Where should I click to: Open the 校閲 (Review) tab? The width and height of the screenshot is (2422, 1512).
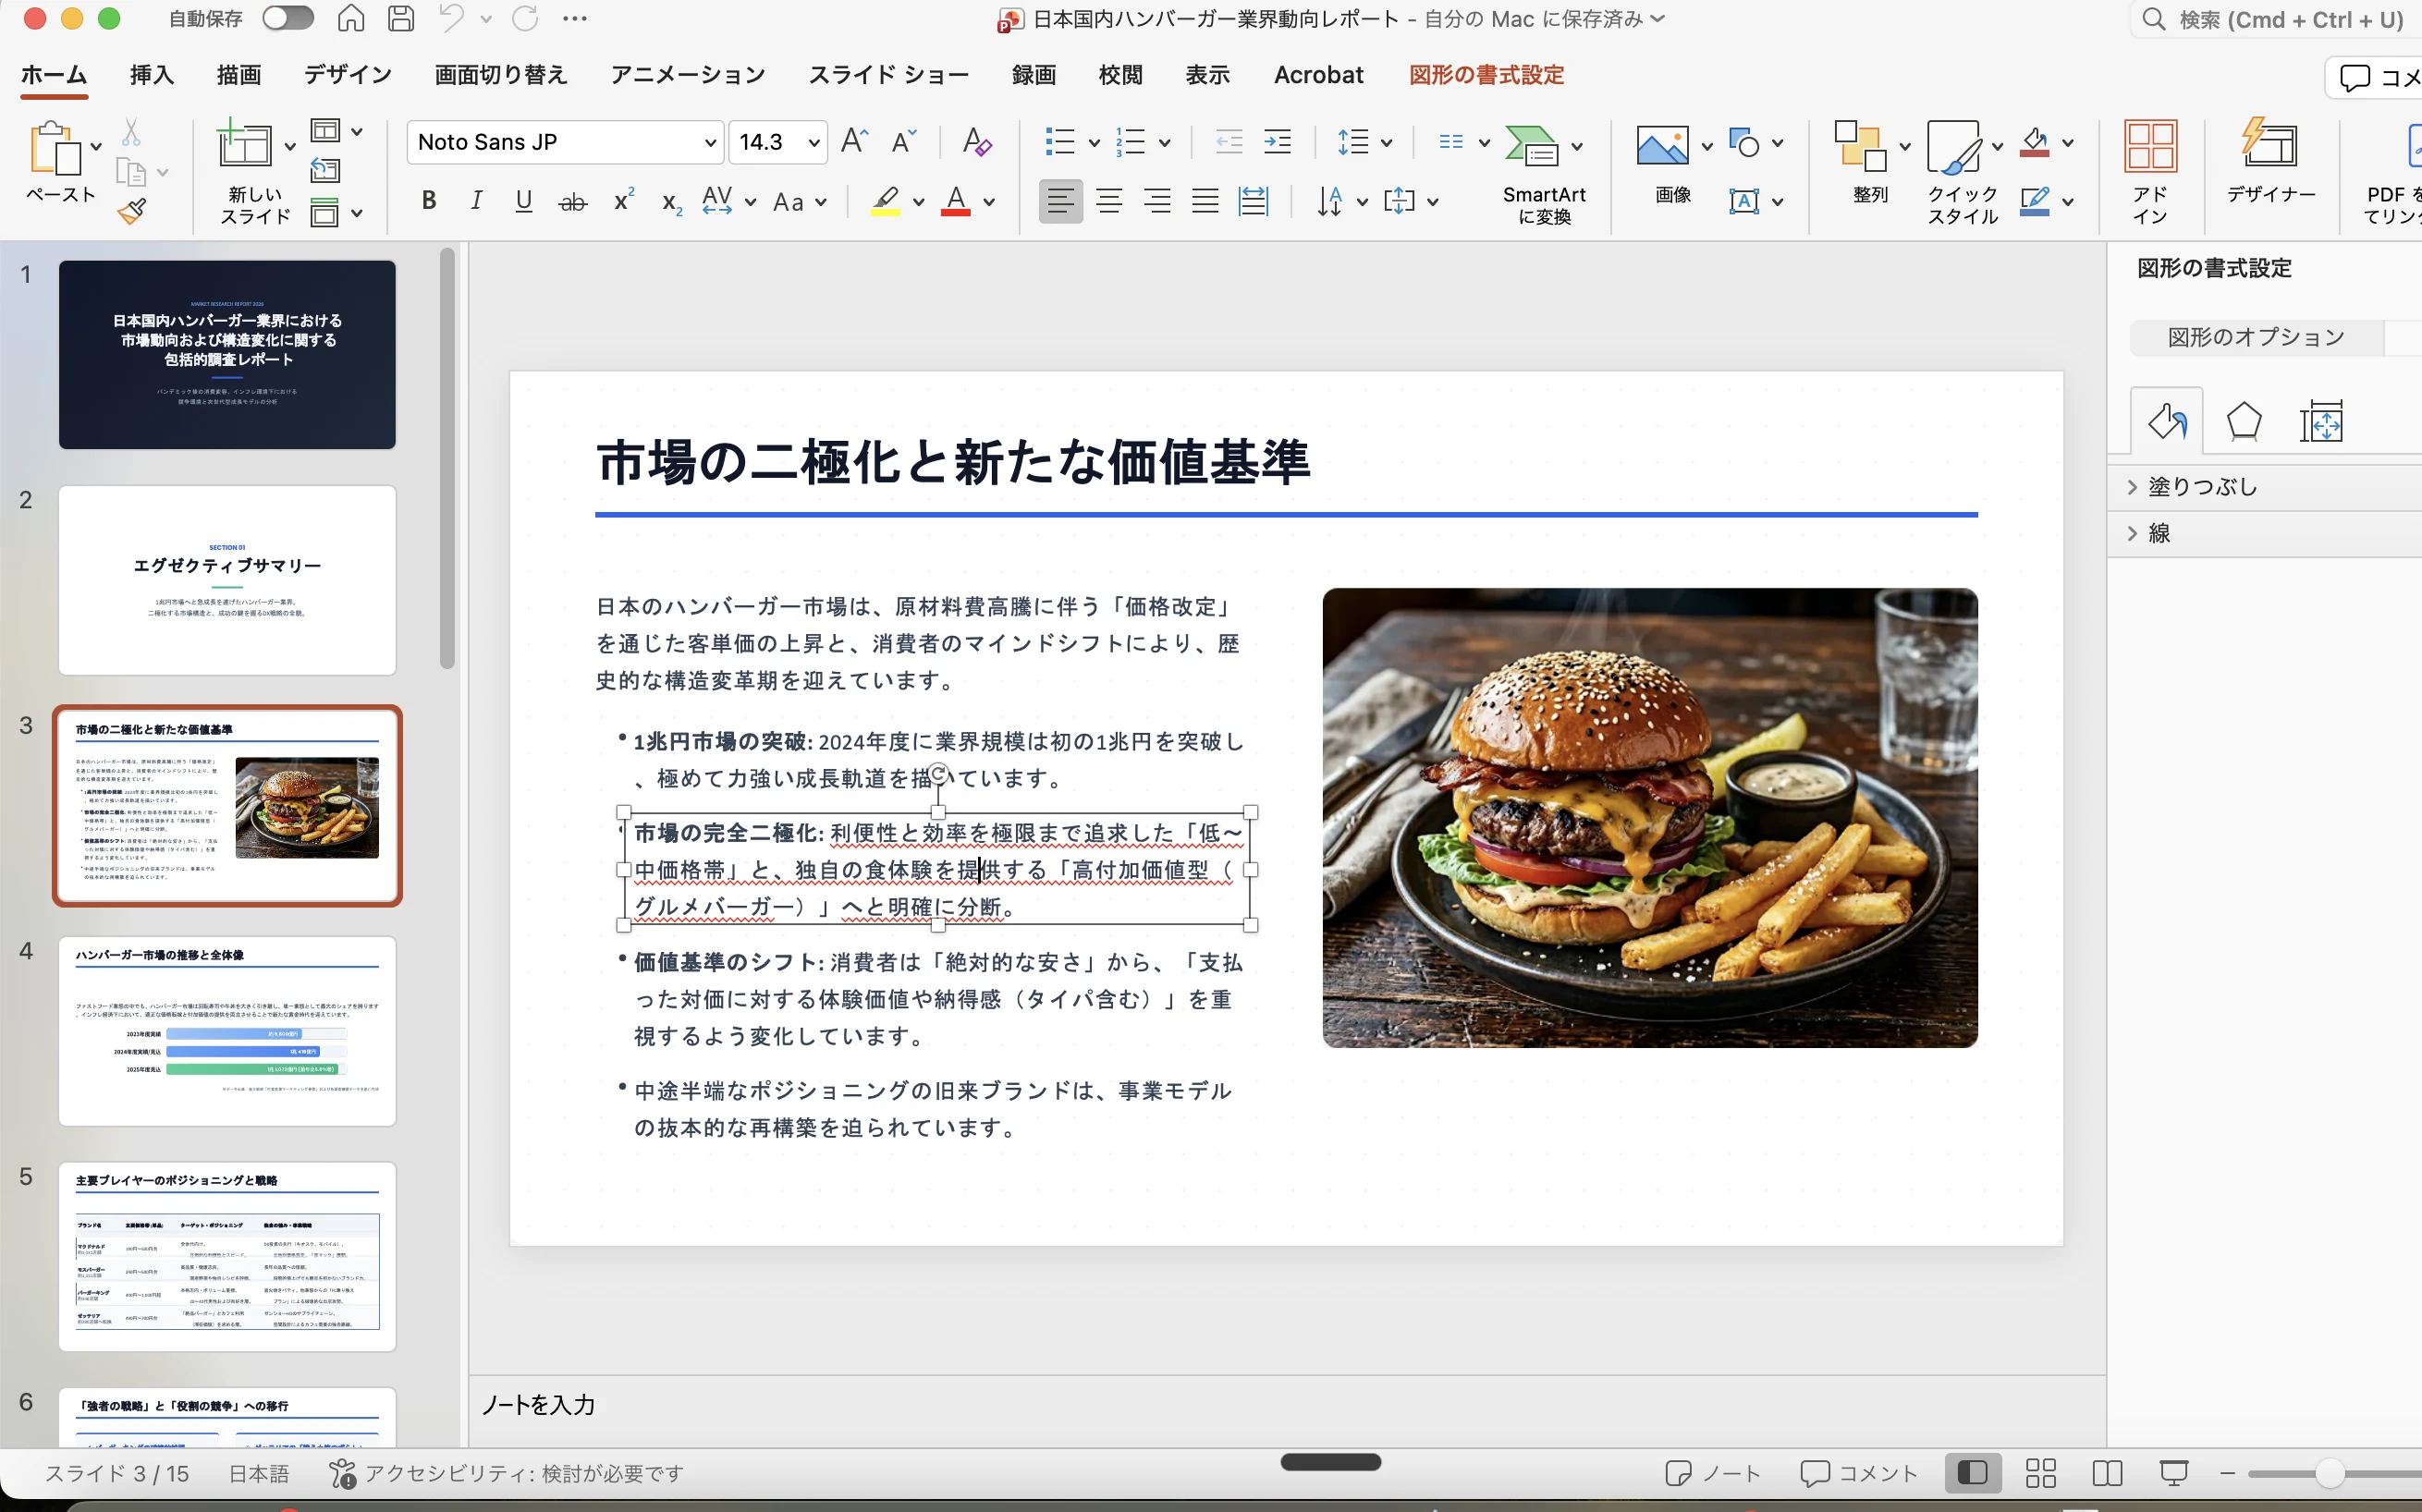(x=1120, y=75)
